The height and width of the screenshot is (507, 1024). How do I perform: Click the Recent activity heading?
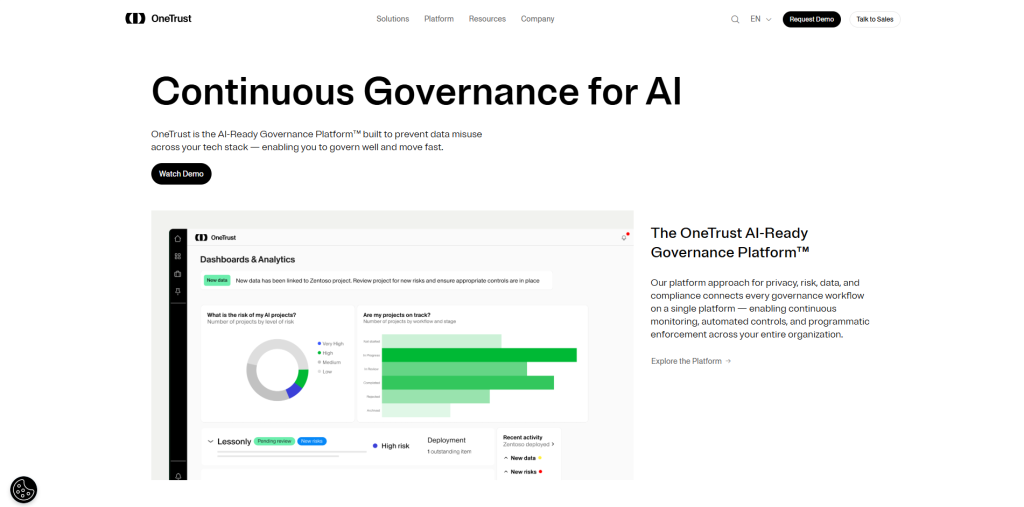click(x=522, y=437)
